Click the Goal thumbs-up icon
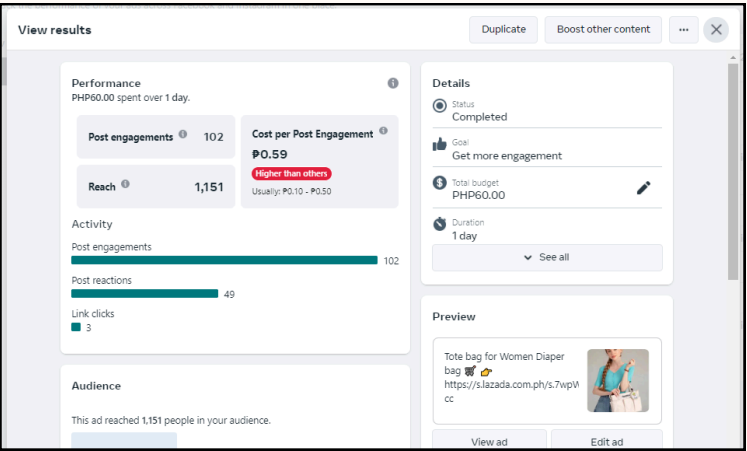747x451 pixels. pyautogui.click(x=440, y=145)
